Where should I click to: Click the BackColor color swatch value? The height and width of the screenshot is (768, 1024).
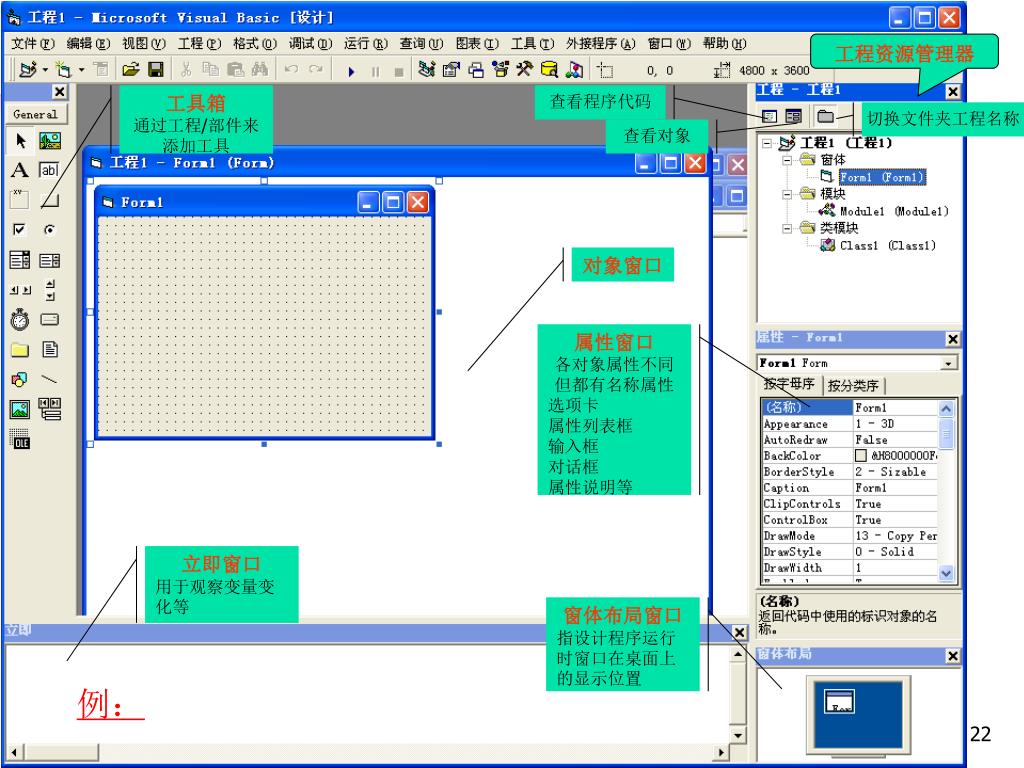pos(861,455)
